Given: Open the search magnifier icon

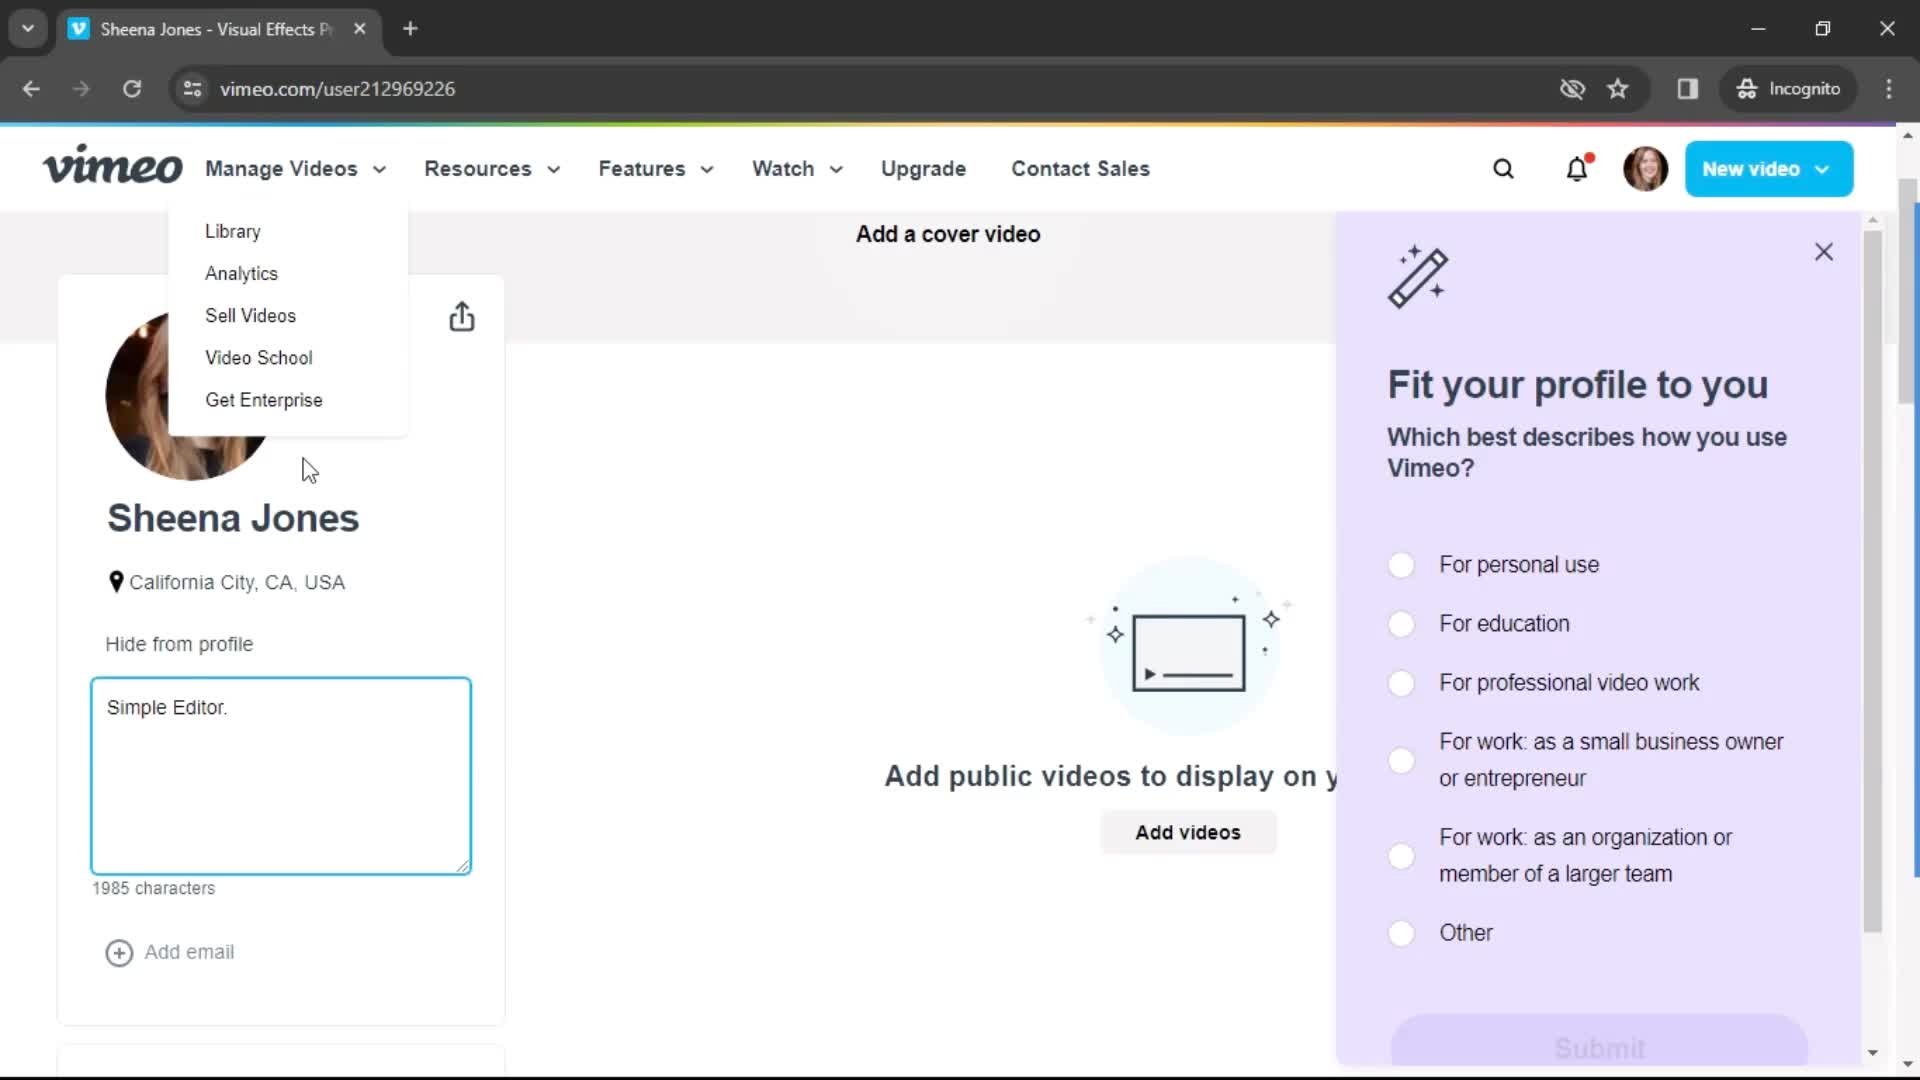Looking at the screenshot, I should (1503, 169).
